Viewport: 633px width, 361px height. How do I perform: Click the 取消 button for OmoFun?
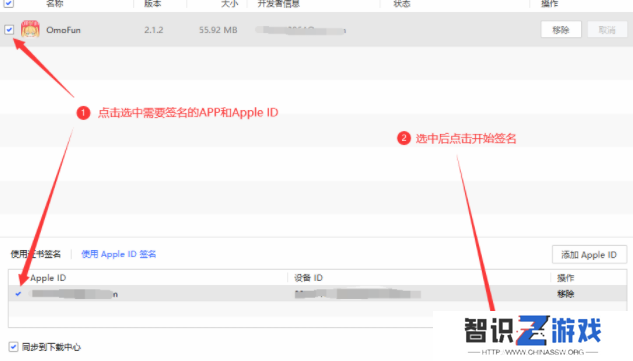coord(607,29)
